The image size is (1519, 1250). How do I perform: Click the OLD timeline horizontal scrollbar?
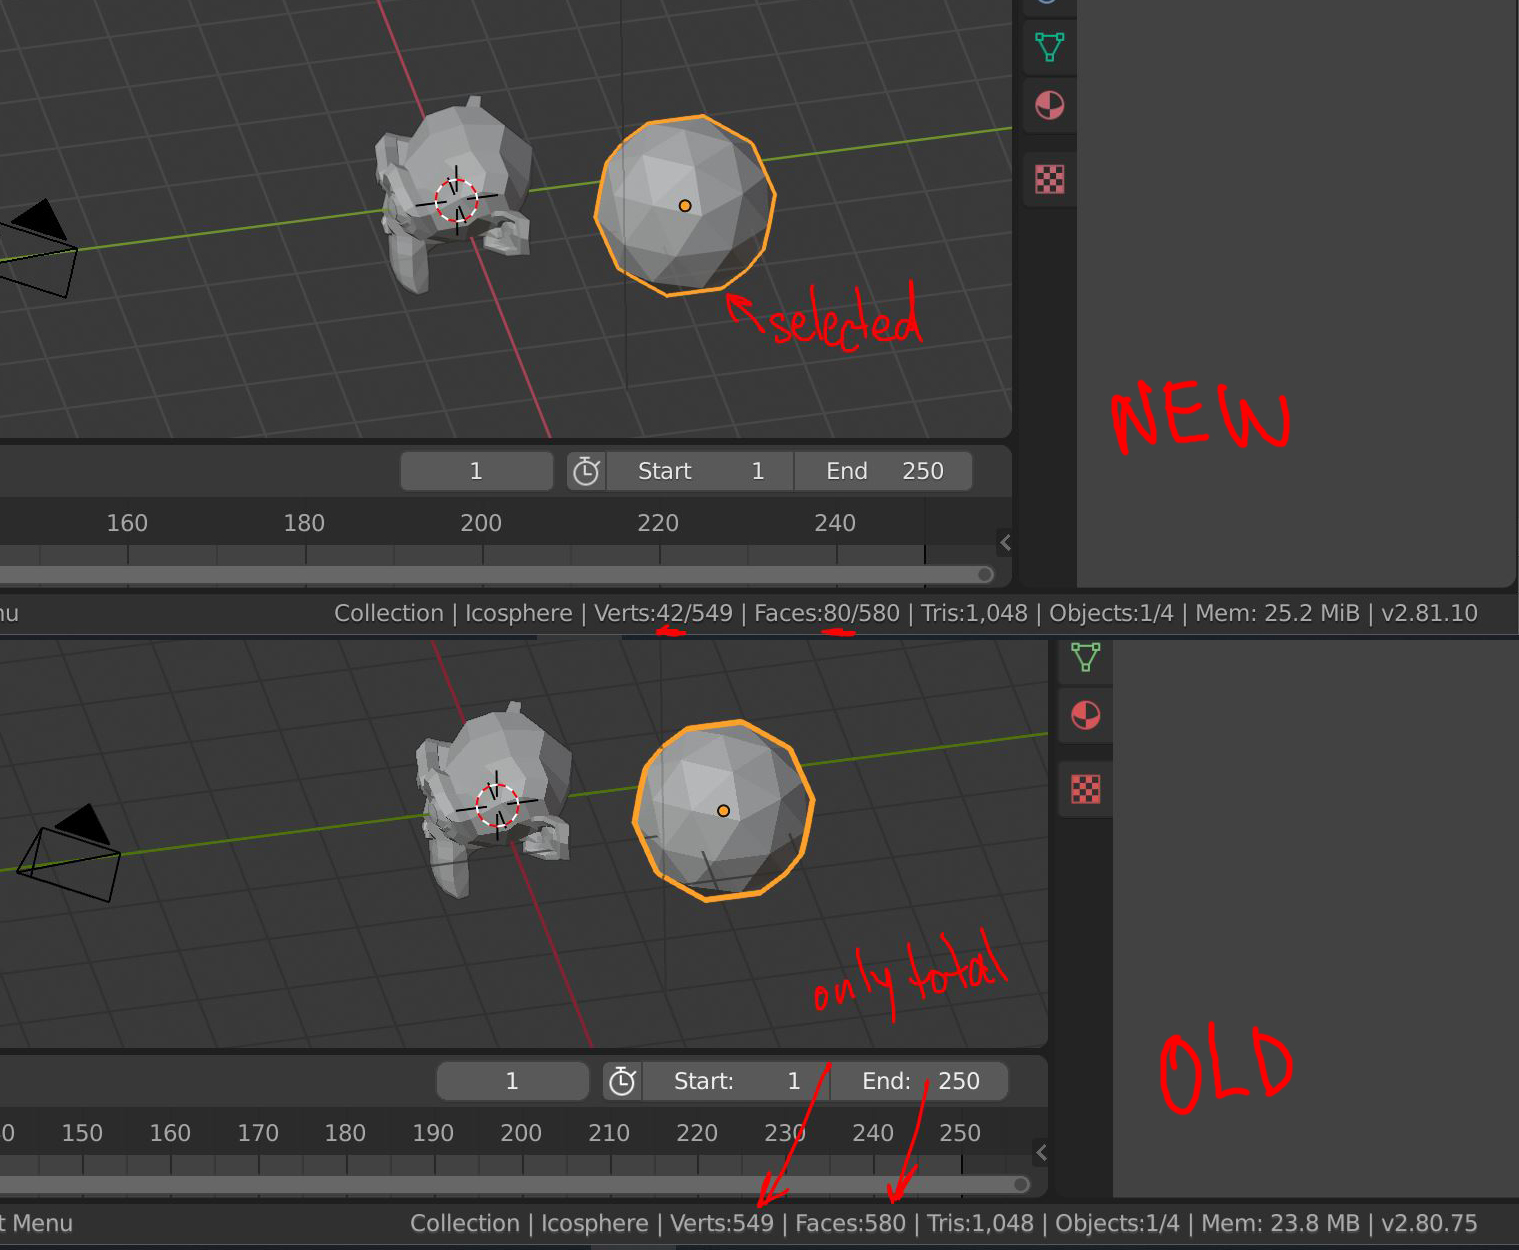click(514, 1184)
